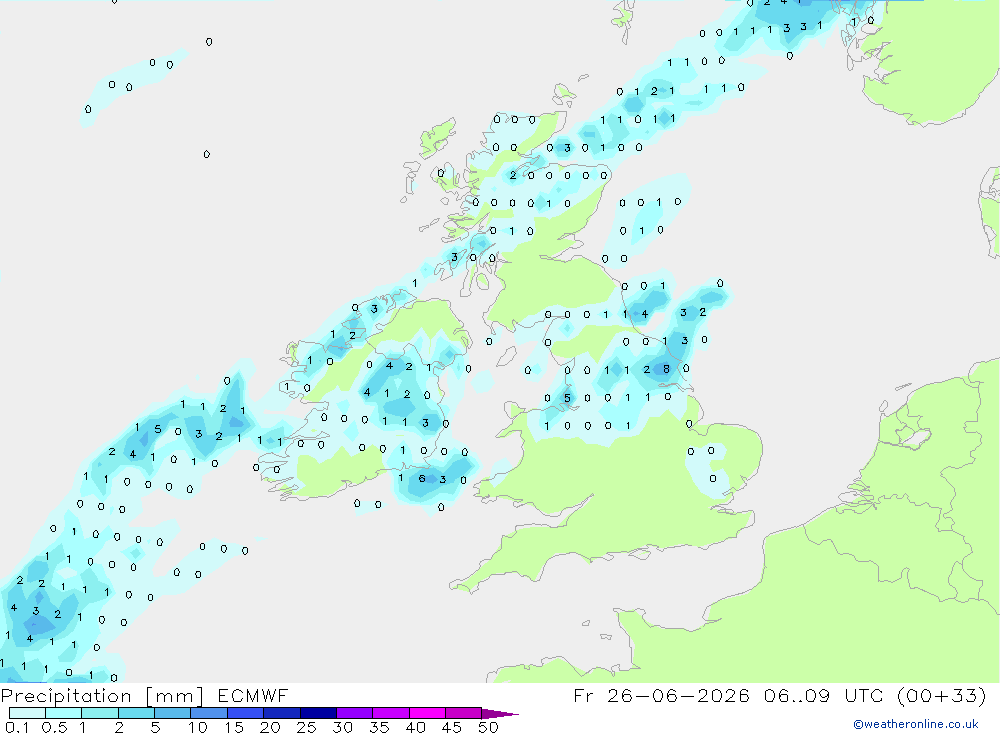Image resolution: width=1000 pixels, height=733 pixels.
Task: Click the legend label "30"
Action: pyautogui.click(x=342, y=727)
